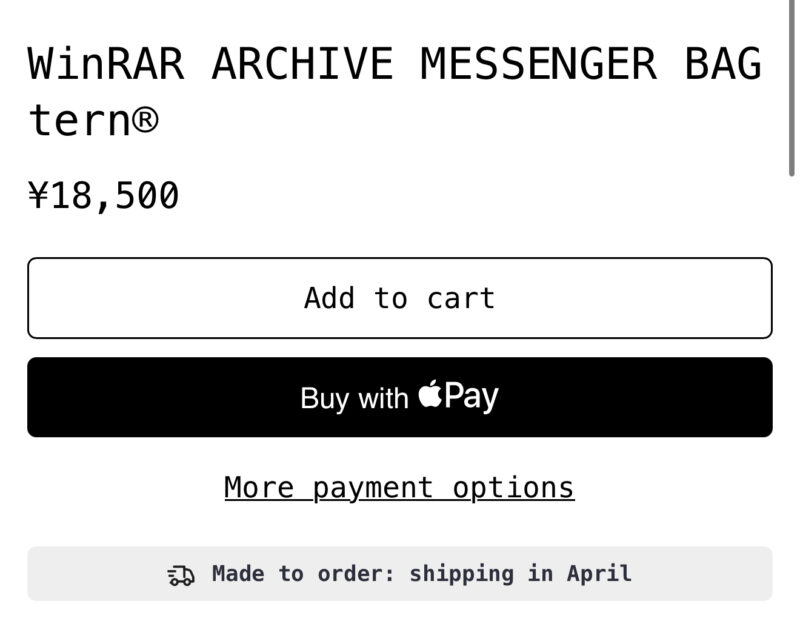Select the WinRAR ARCHIVE MESSENGER BAG title
Viewport: 800px width, 635px height.
tap(394, 64)
